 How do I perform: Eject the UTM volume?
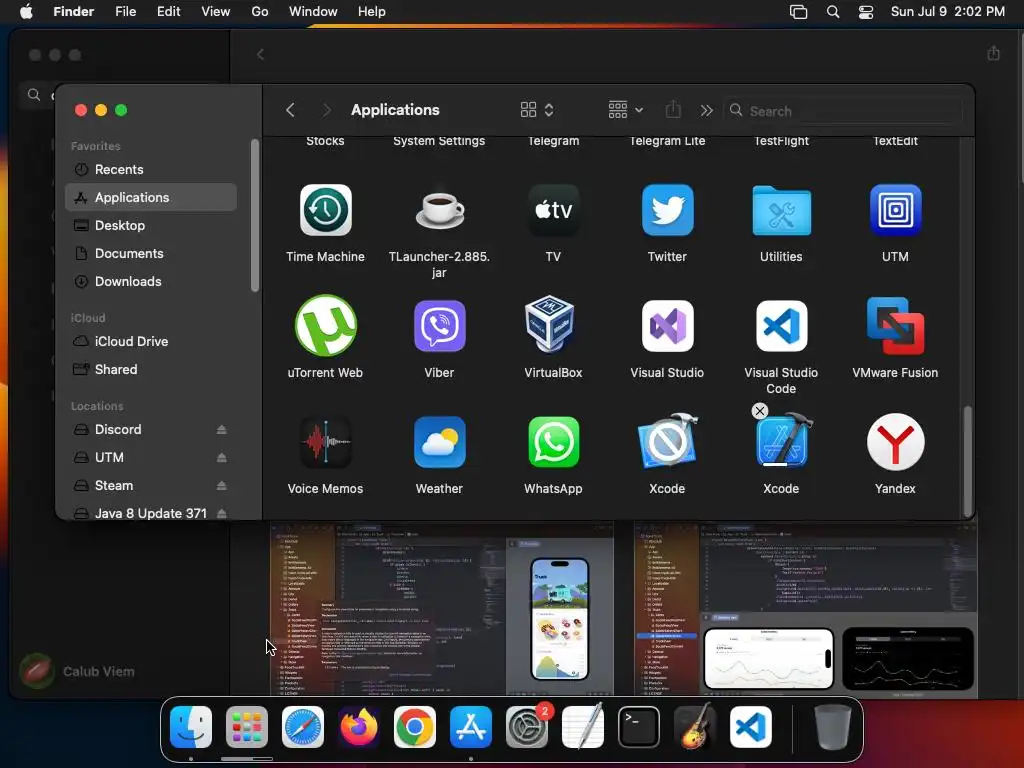point(222,458)
